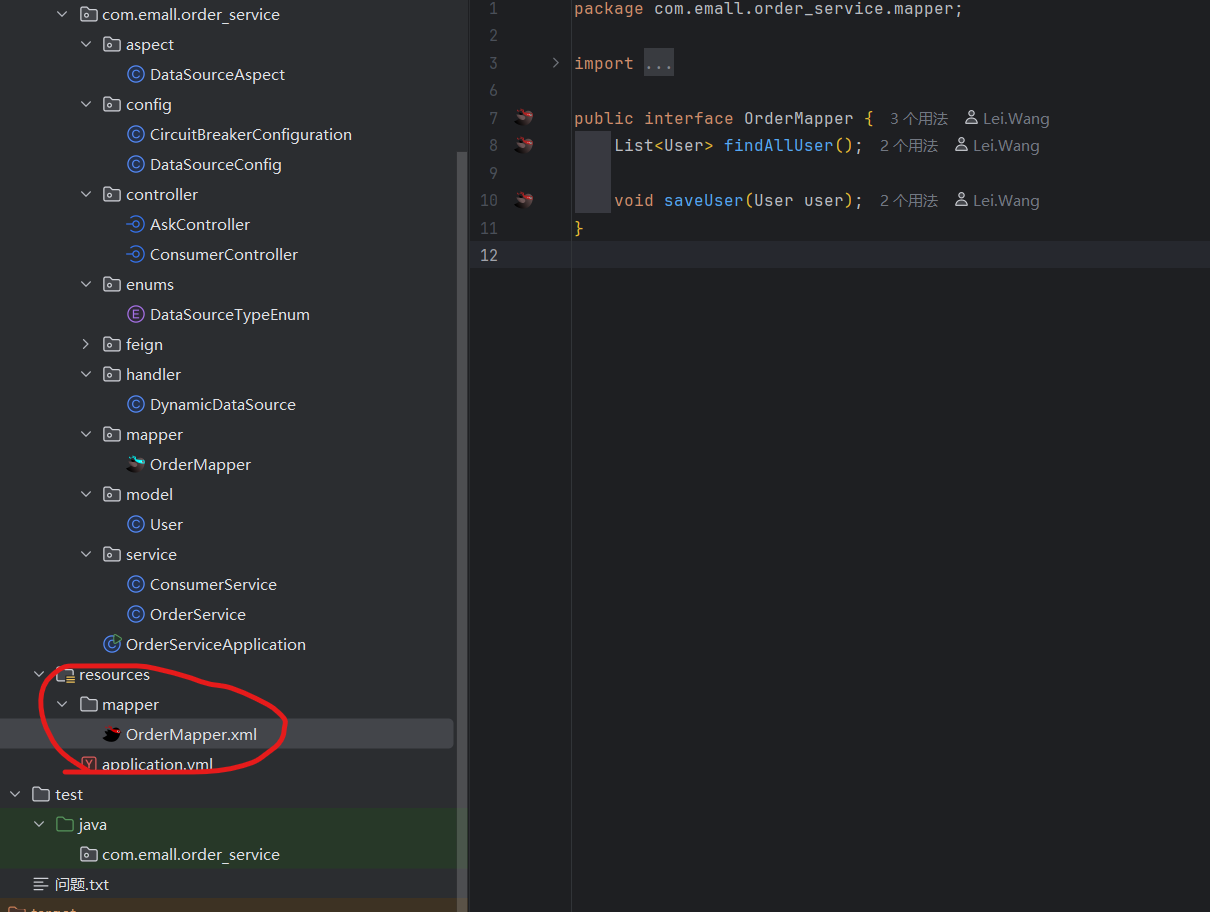Click the ConsumerController icon
1210x912 pixels.
(x=135, y=255)
